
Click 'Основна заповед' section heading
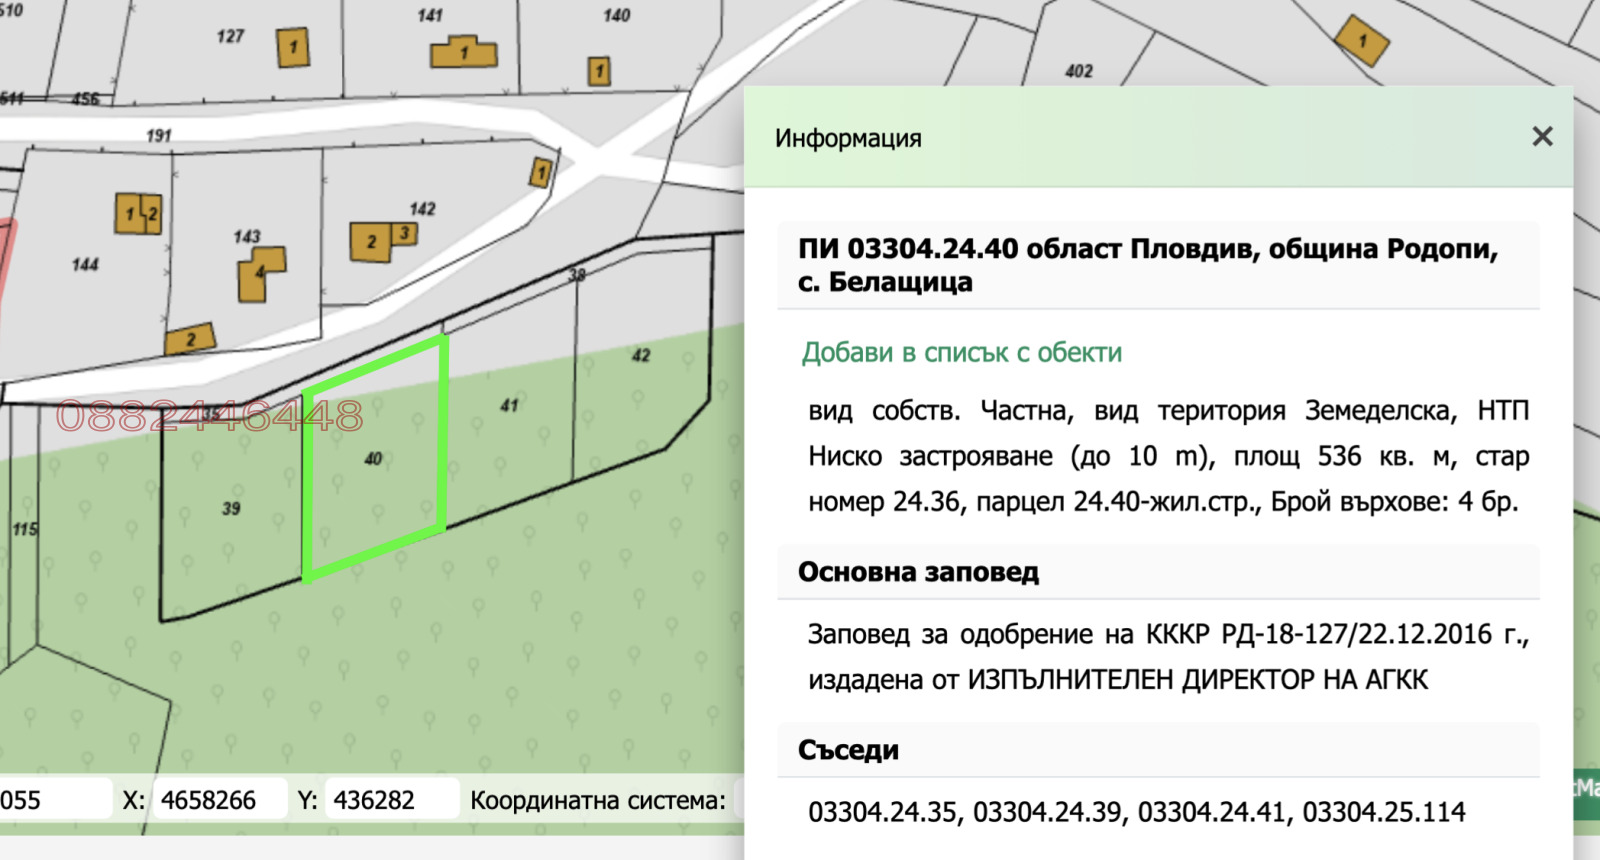click(918, 572)
